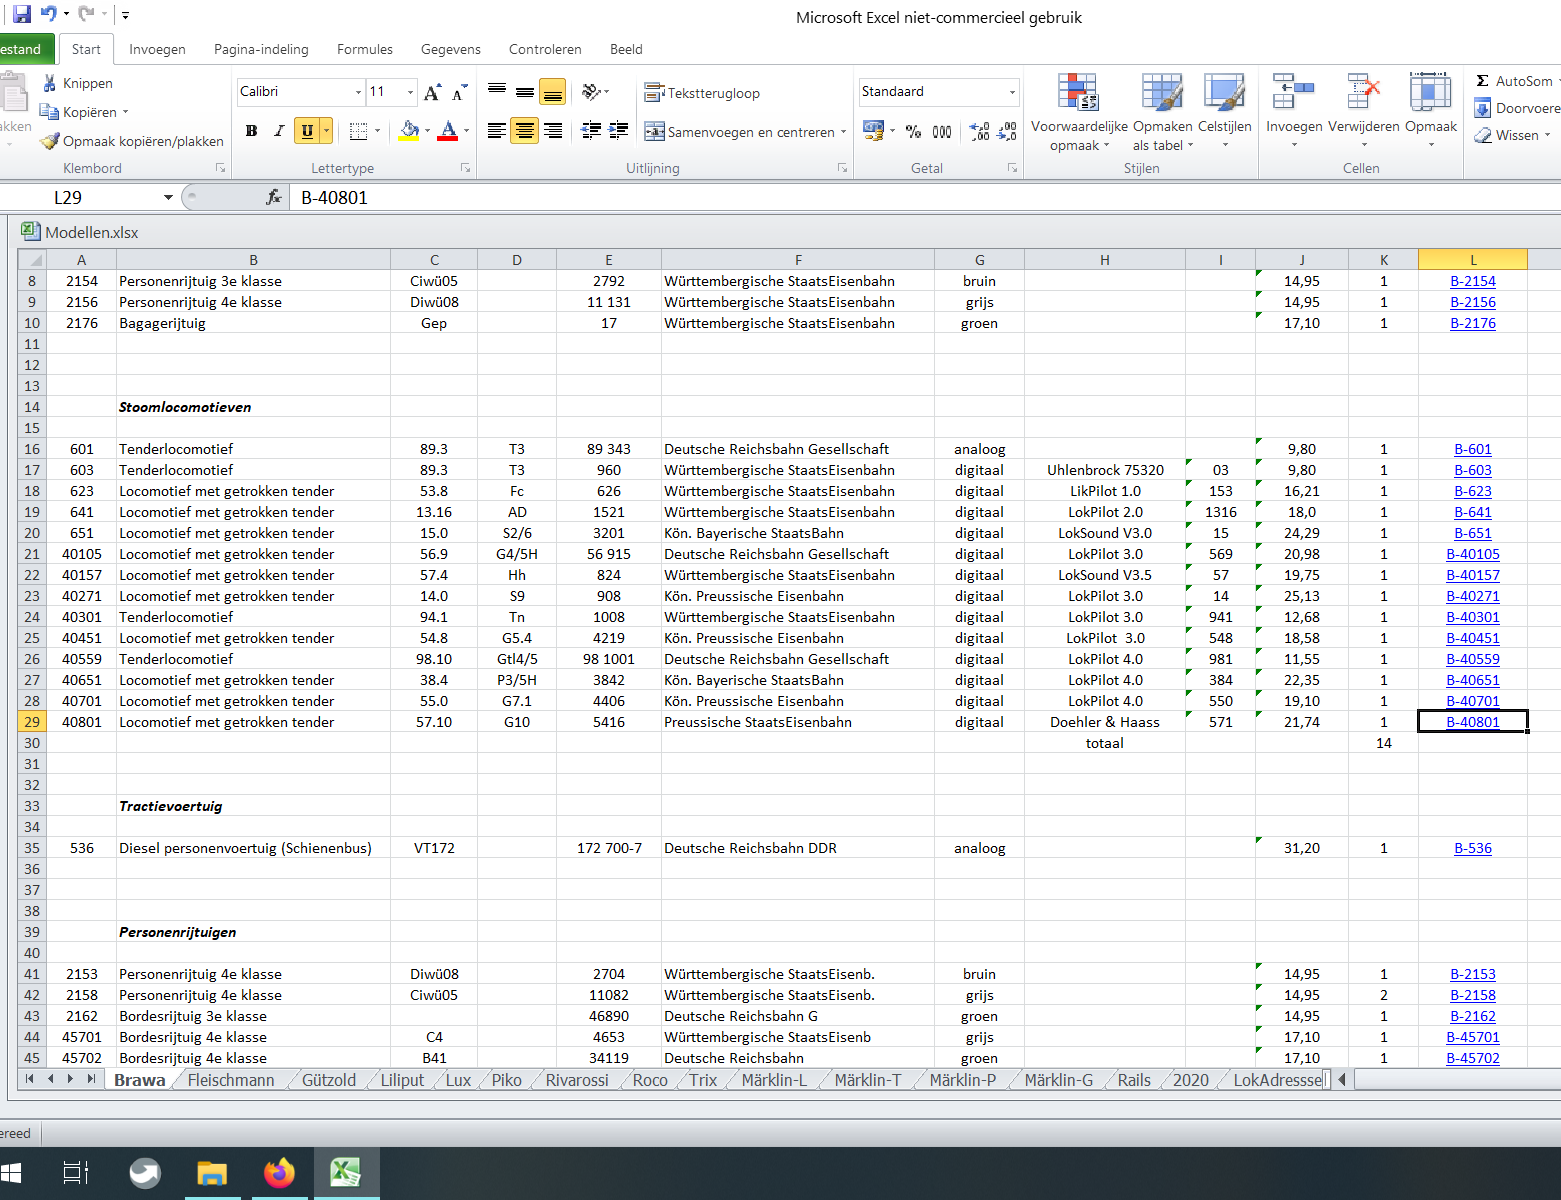Image resolution: width=1561 pixels, height=1200 pixels.
Task: Open Voorwaardelijke opmaak conditional formatting
Action: tap(1079, 112)
